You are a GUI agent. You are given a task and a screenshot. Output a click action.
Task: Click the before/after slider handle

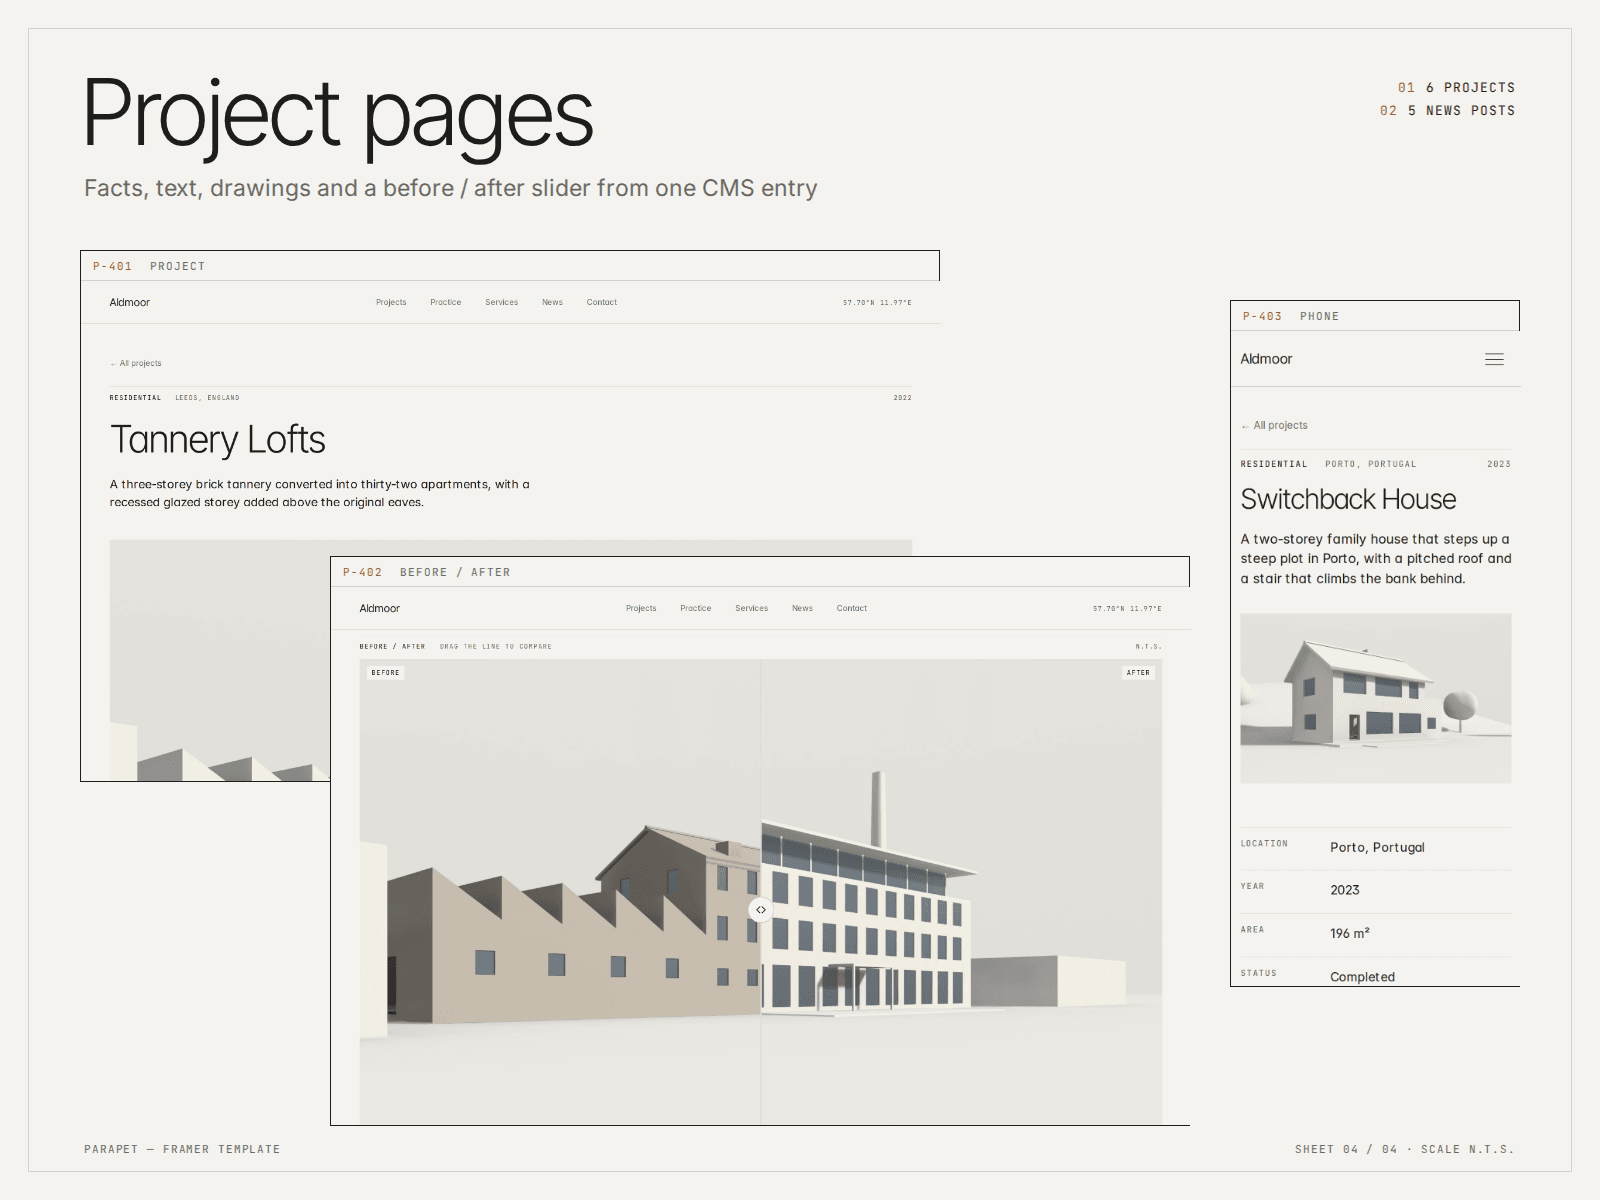[761, 910]
